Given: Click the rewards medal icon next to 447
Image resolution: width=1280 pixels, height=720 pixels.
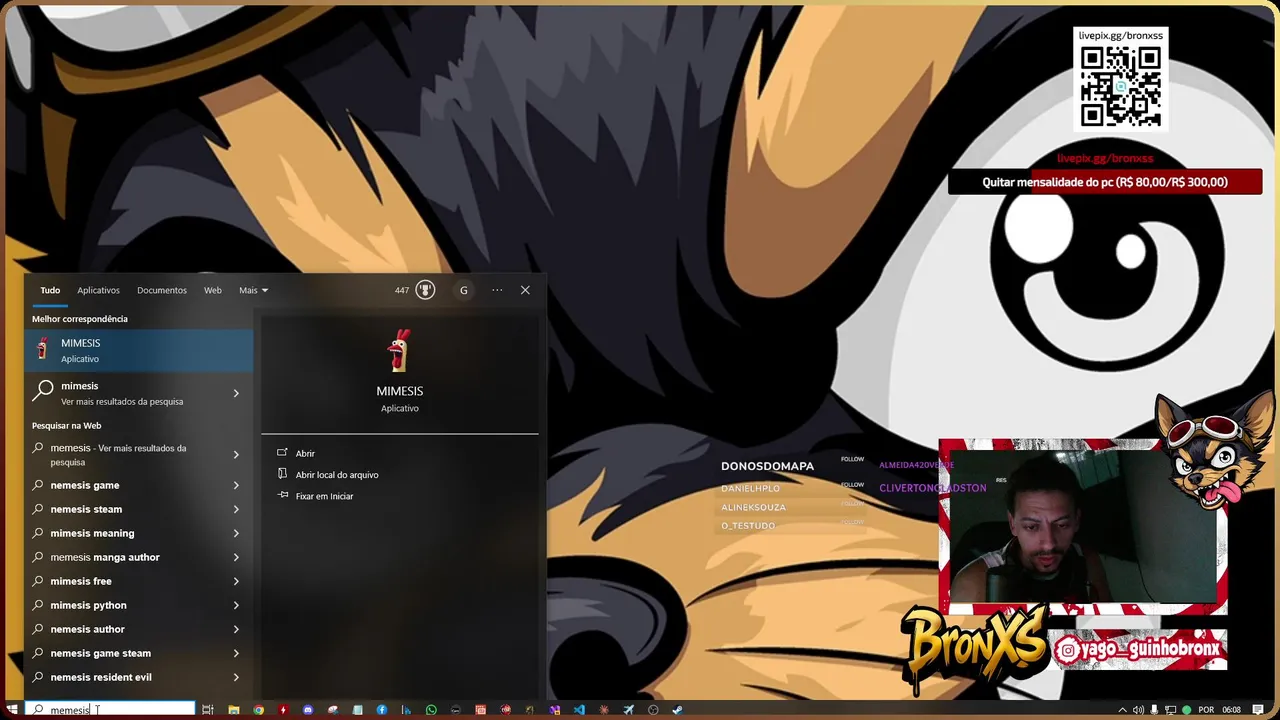Looking at the screenshot, I should [x=426, y=290].
